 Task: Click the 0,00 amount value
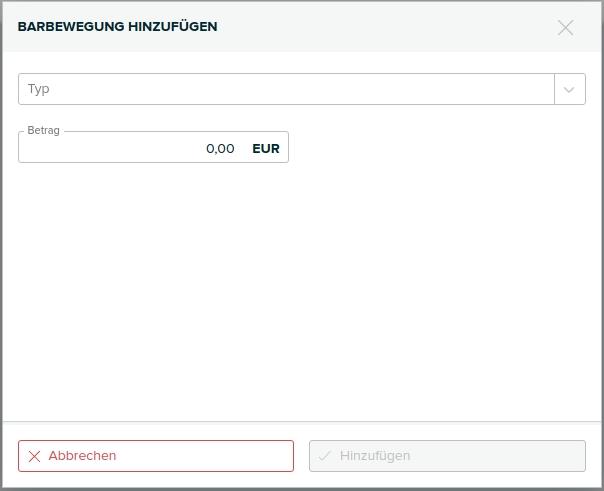(x=220, y=149)
